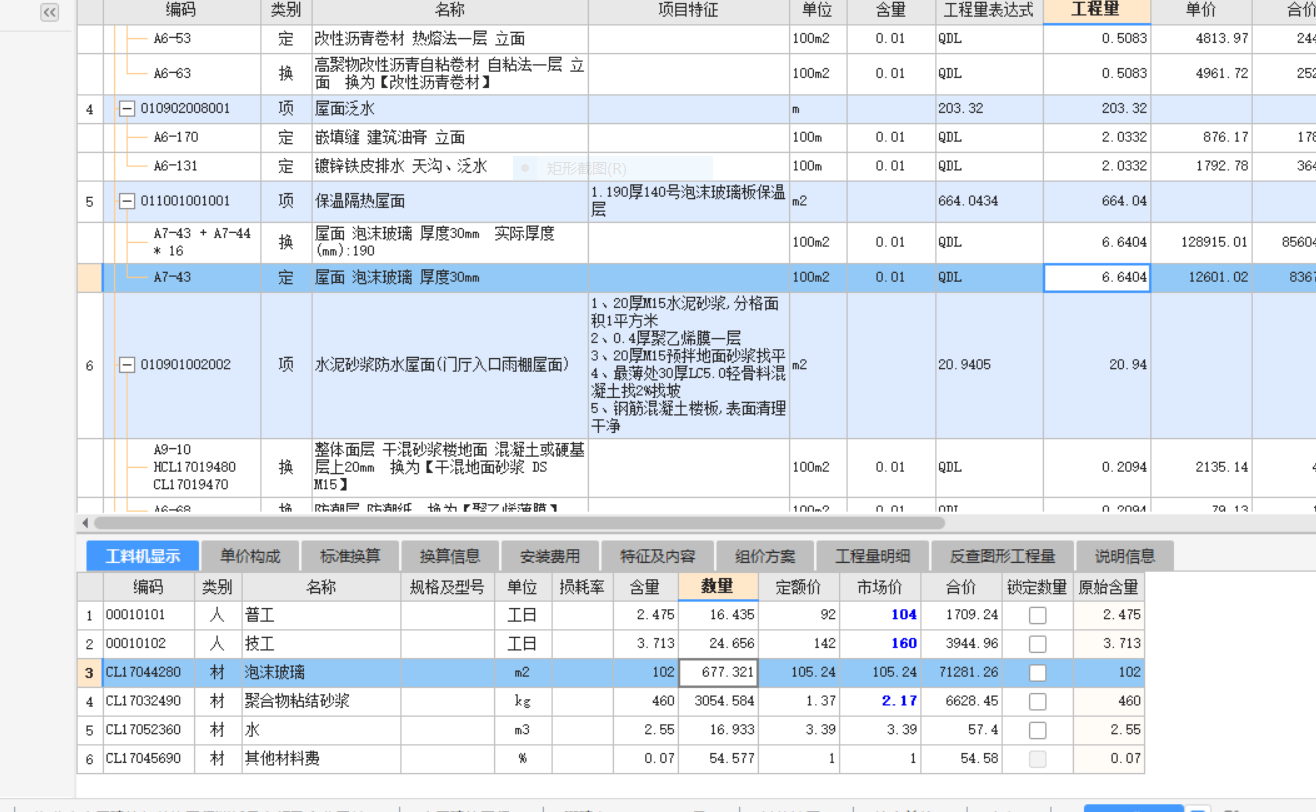Click the horizontal scrollbar thumb of the upper table
This screenshot has height=812, width=1316.
pyautogui.click(x=519, y=523)
